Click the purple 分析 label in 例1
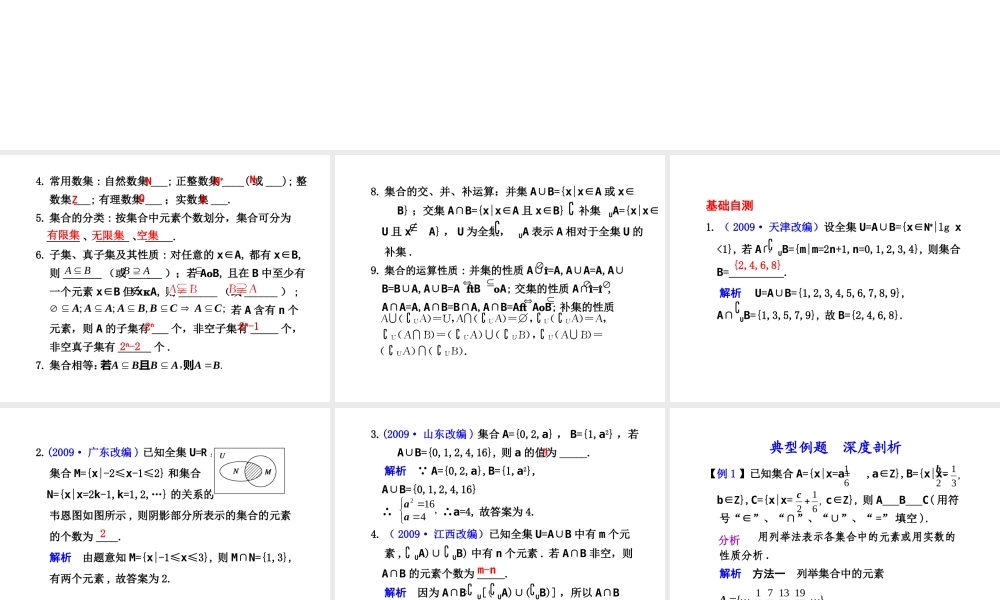 click(729, 539)
